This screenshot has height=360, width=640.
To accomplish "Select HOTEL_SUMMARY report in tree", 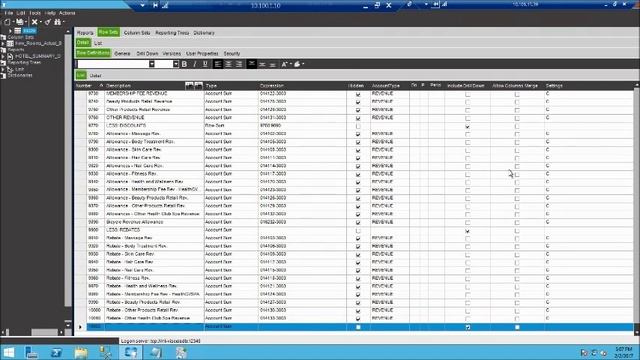I will [x=38, y=56].
